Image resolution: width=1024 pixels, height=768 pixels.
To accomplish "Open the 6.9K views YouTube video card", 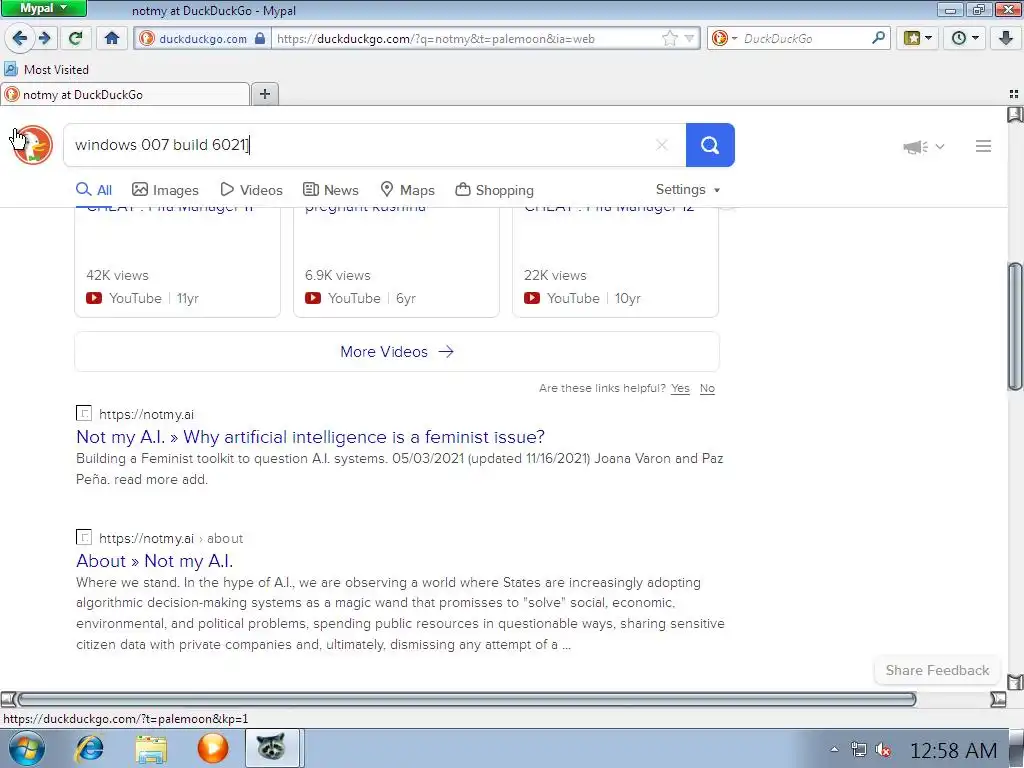I will pos(396,261).
